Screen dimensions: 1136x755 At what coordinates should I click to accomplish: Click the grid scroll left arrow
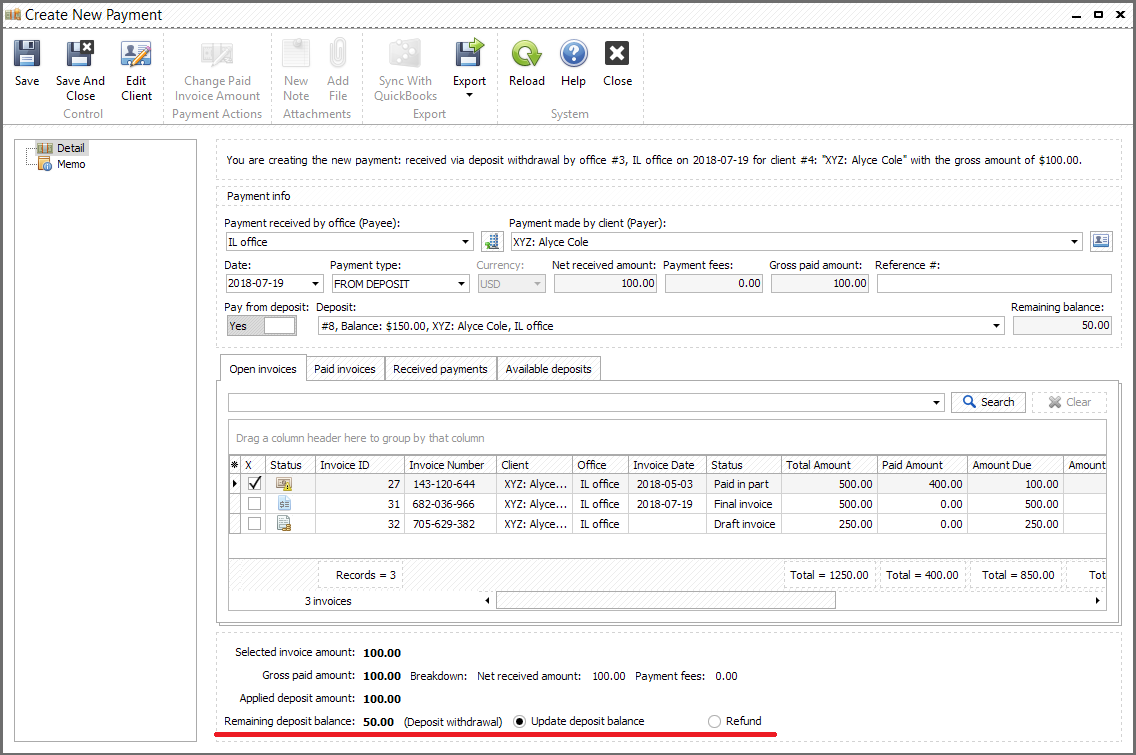[487, 600]
